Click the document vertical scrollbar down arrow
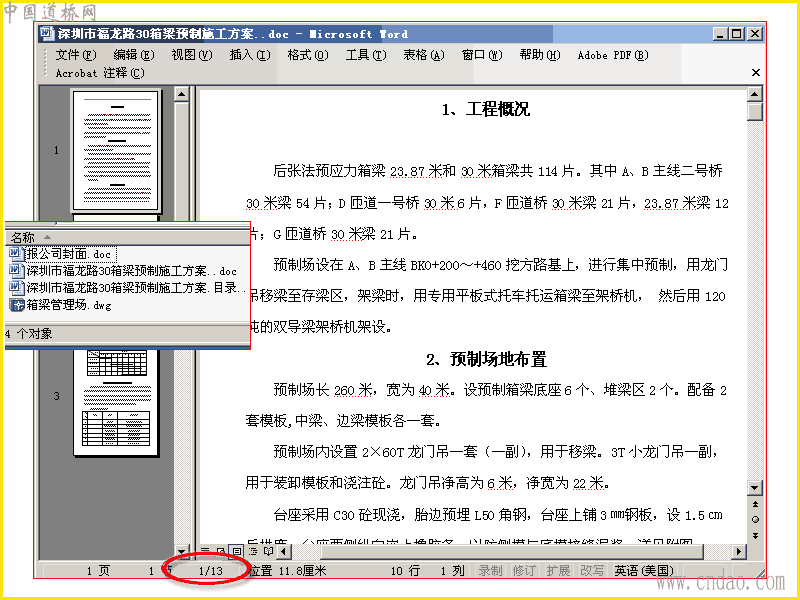 [x=755, y=487]
